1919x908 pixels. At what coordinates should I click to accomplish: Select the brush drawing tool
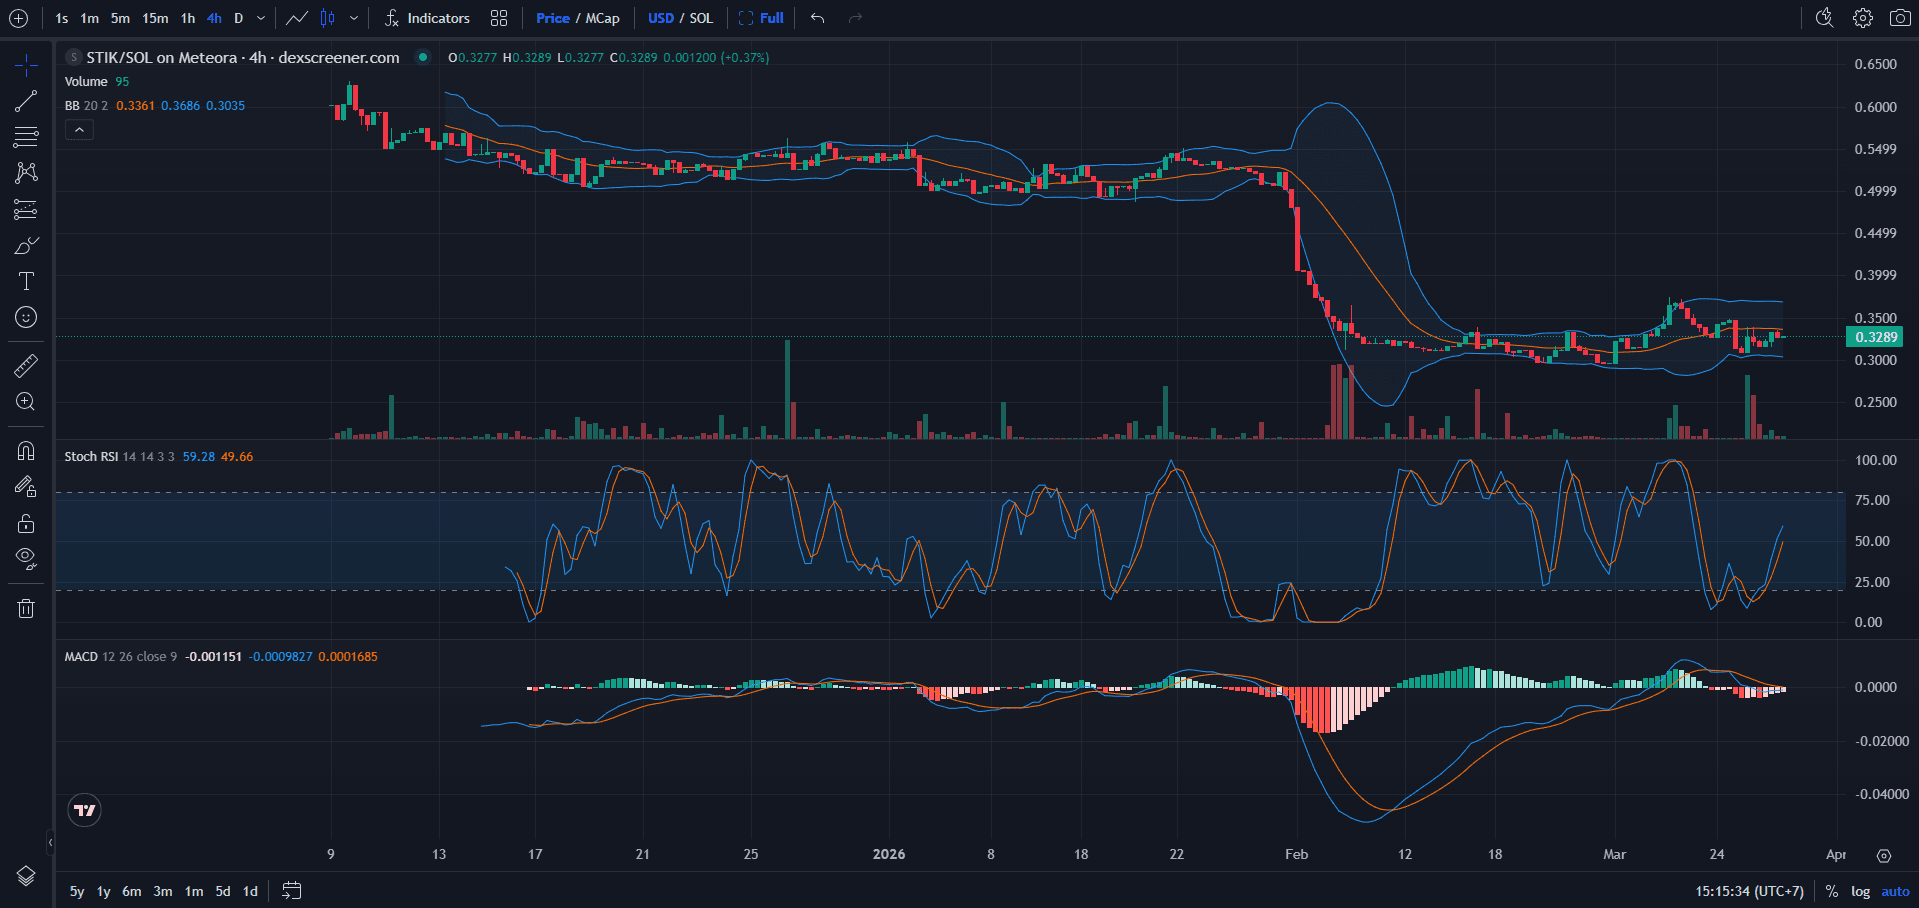pyautogui.click(x=26, y=245)
